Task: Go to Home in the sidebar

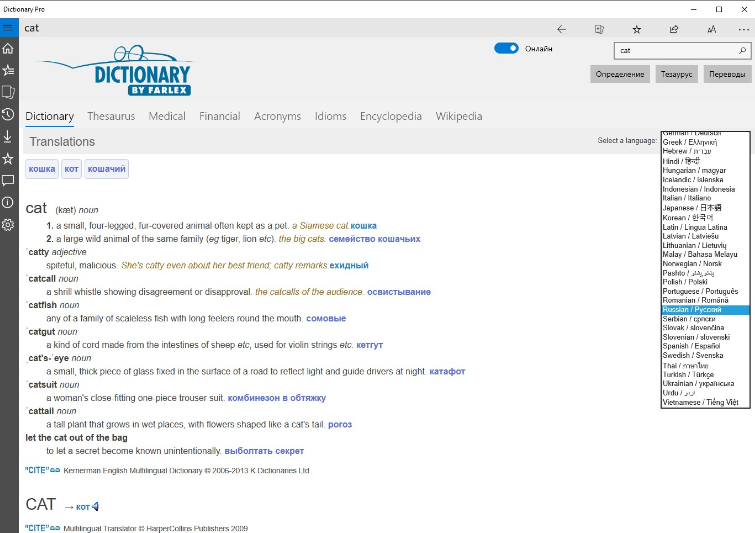Action: click(x=8, y=49)
